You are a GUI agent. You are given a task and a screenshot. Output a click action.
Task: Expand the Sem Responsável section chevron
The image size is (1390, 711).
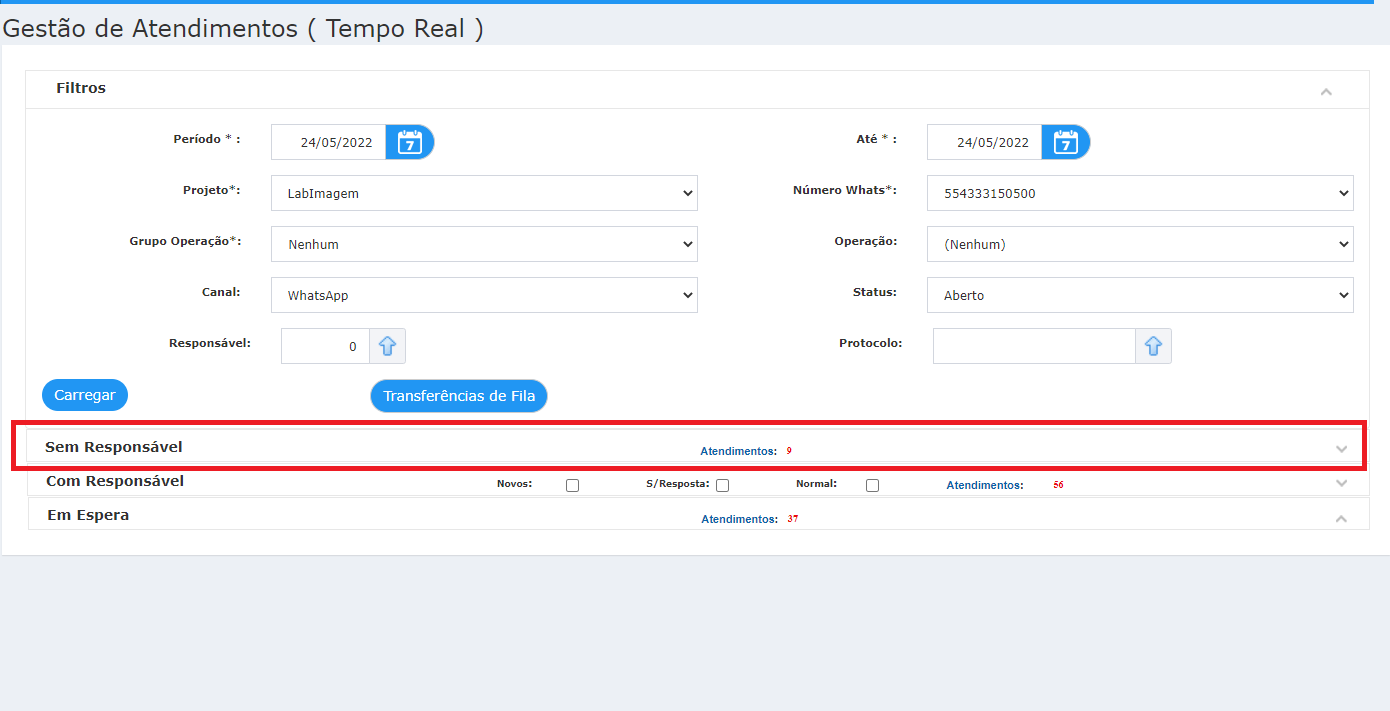[1342, 449]
